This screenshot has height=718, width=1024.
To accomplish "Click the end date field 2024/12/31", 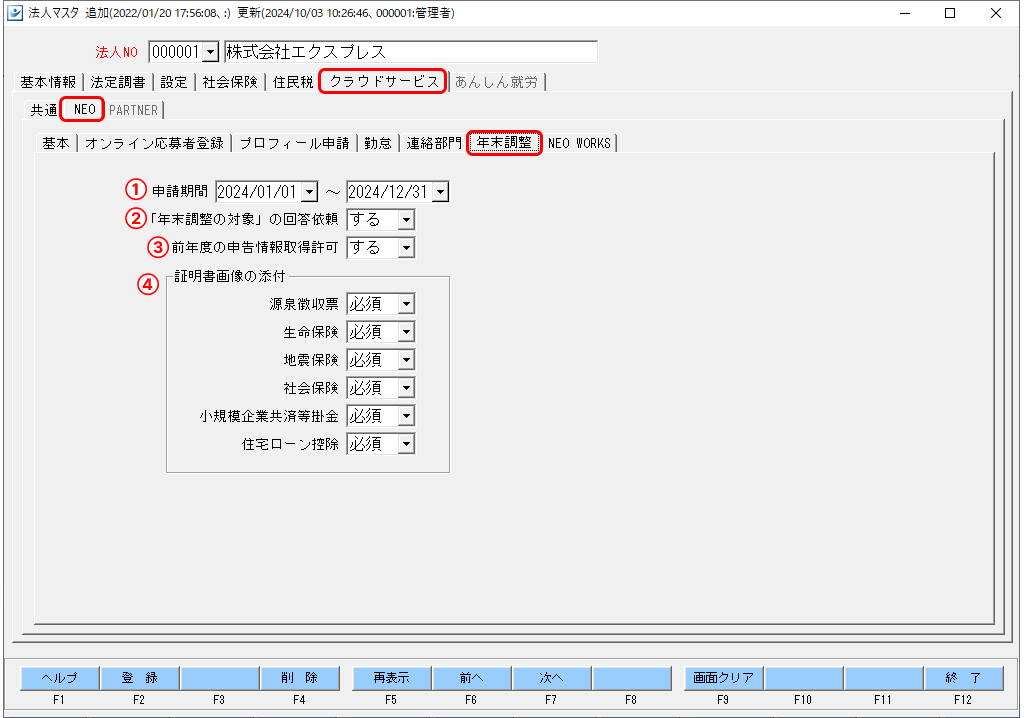I will coord(389,192).
